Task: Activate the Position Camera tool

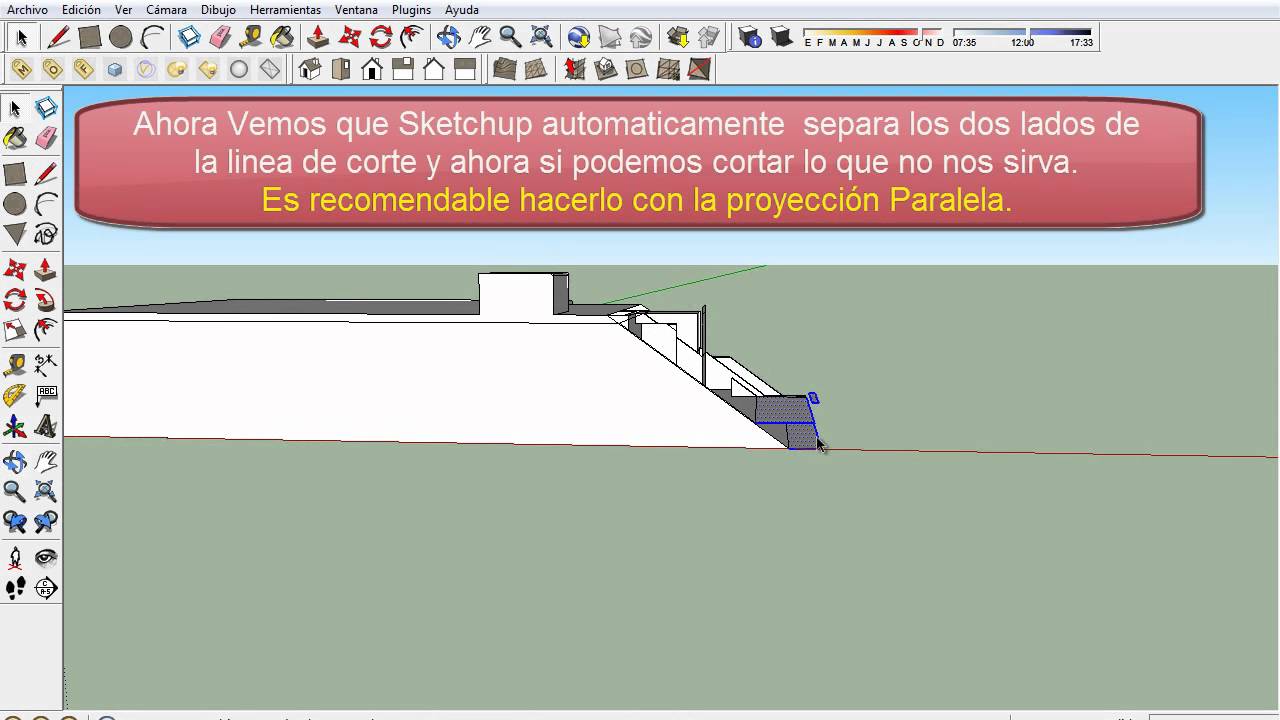Action: 15,557
